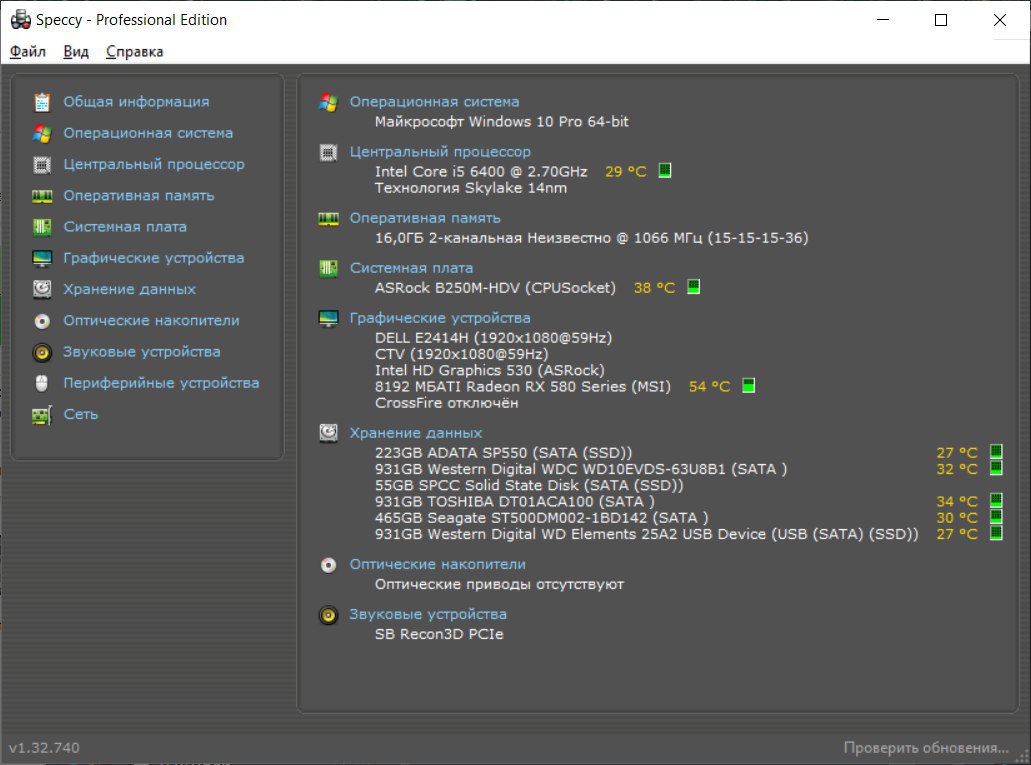The width and height of the screenshot is (1031, 765).
Task: Open the Вид menu
Action: (76, 51)
